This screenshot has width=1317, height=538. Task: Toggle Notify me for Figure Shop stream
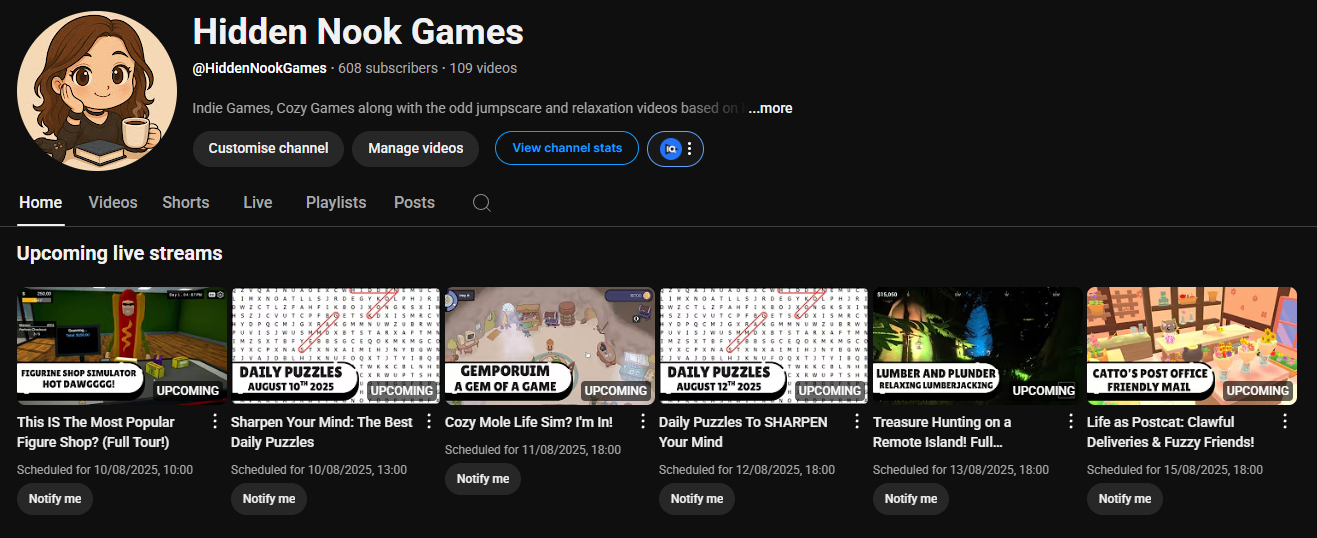click(55, 499)
